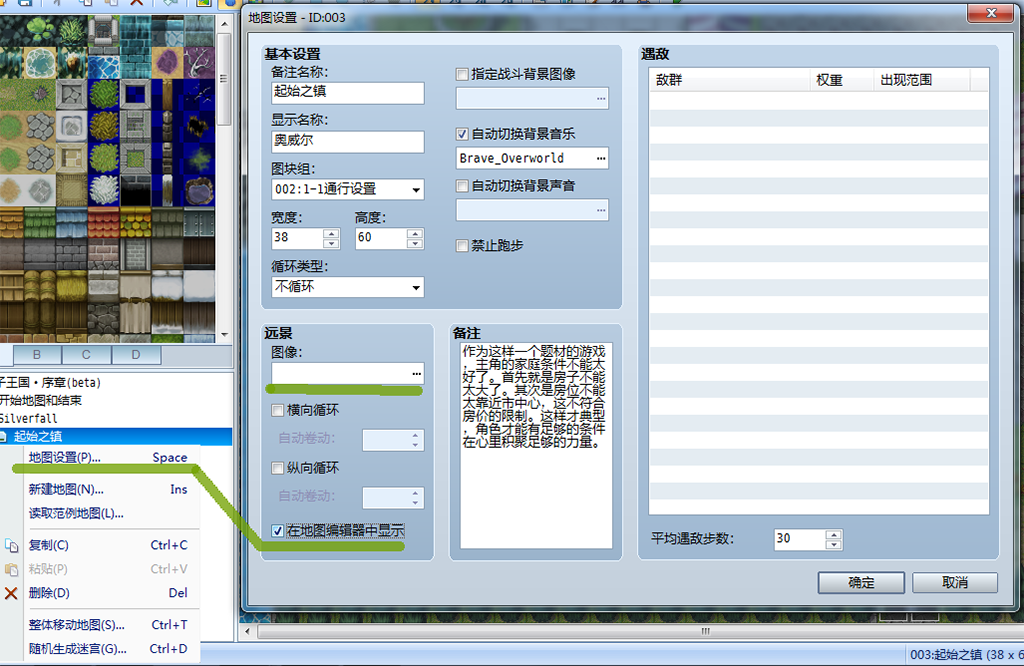Decrease the 宽度 value with its down arrow
This screenshot has height=666, width=1024.
[x=331, y=244]
